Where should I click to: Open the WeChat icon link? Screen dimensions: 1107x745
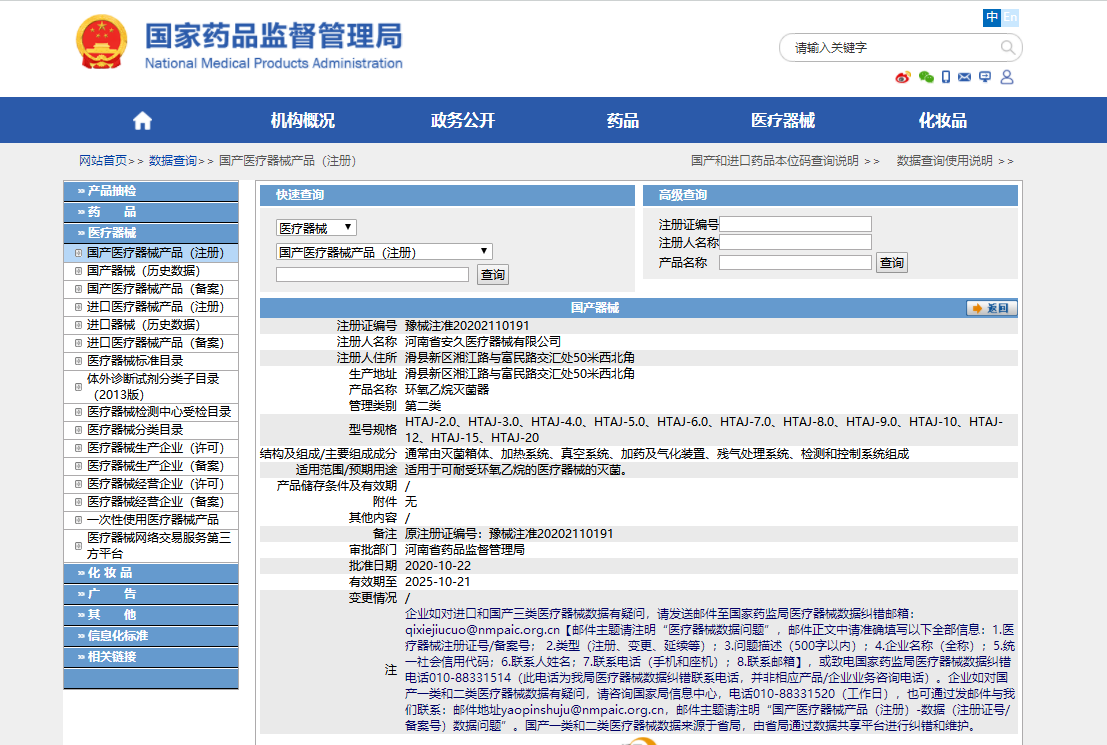coord(926,77)
